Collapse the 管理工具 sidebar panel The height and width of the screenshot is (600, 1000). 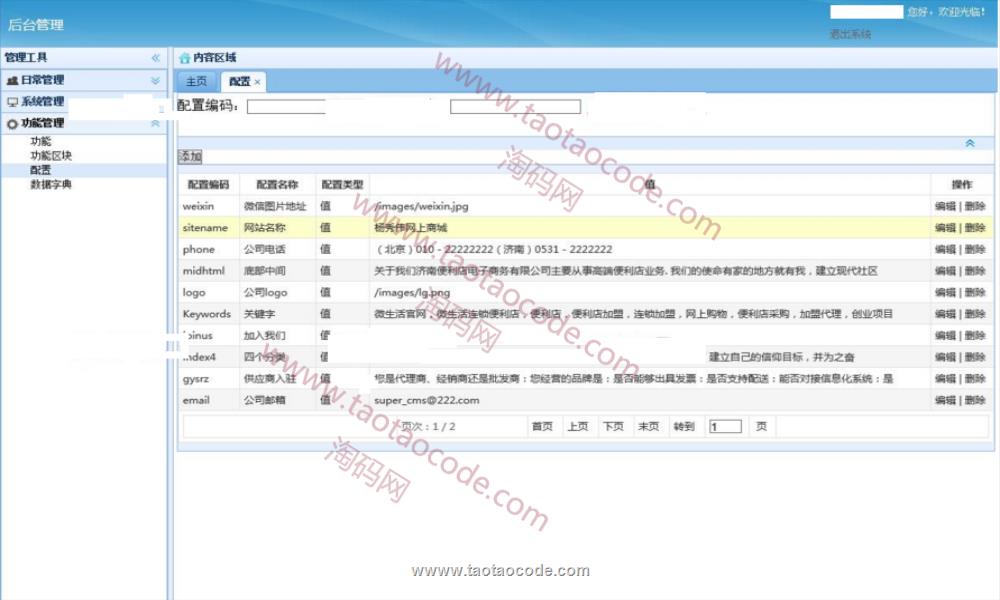(155, 58)
